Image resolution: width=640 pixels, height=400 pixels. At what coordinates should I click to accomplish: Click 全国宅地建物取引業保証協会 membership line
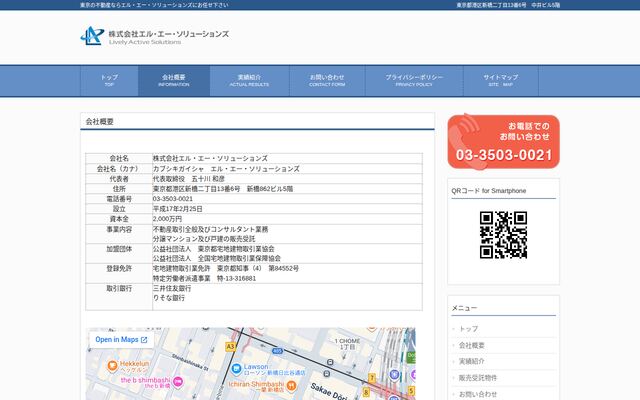coord(217,258)
